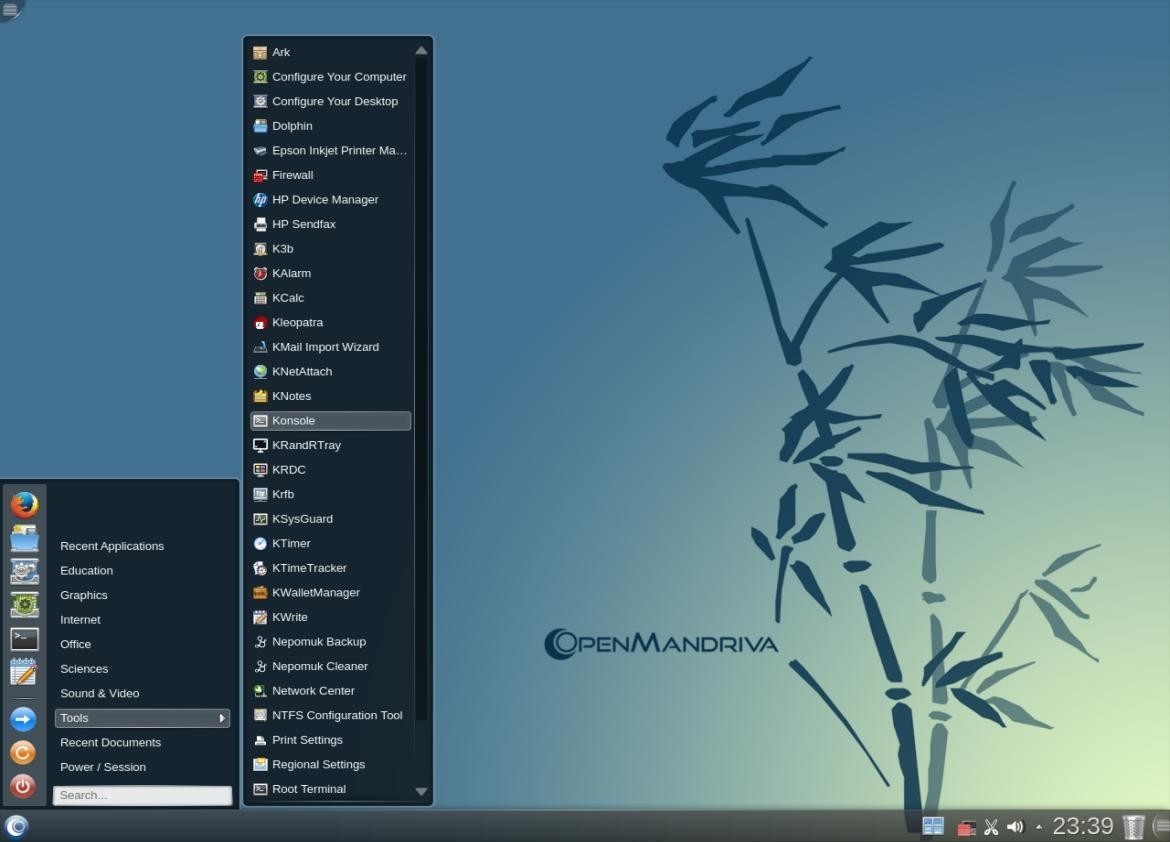Open the Office category
The width and height of the screenshot is (1170, 842).
75,644
